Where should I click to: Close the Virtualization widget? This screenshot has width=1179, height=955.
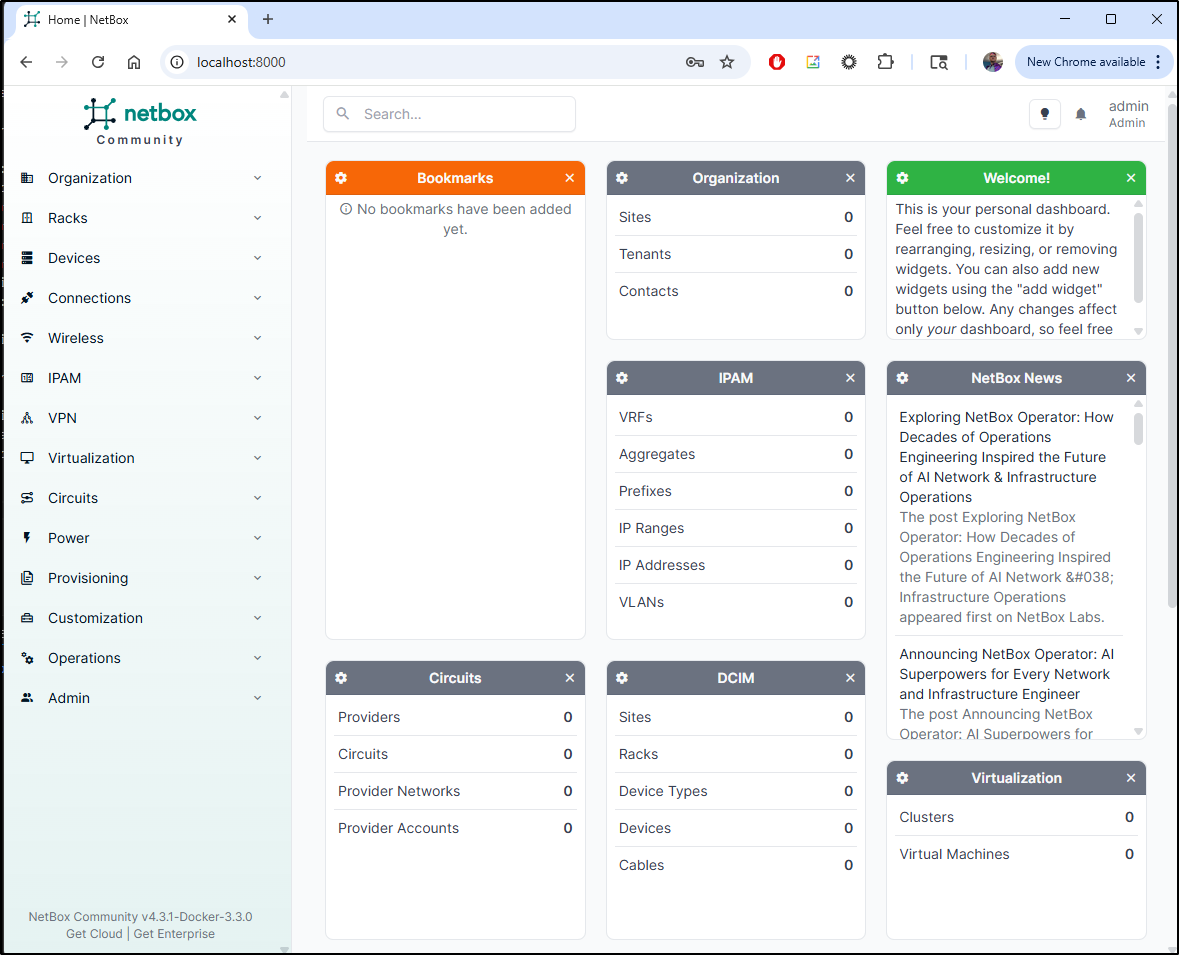coord(1131,778)
